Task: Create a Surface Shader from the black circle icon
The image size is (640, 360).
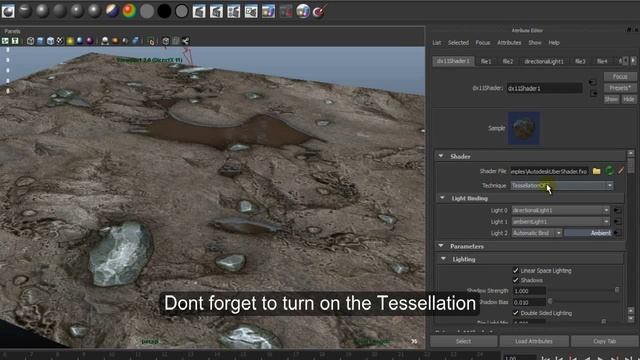Action: coord(164,11)
